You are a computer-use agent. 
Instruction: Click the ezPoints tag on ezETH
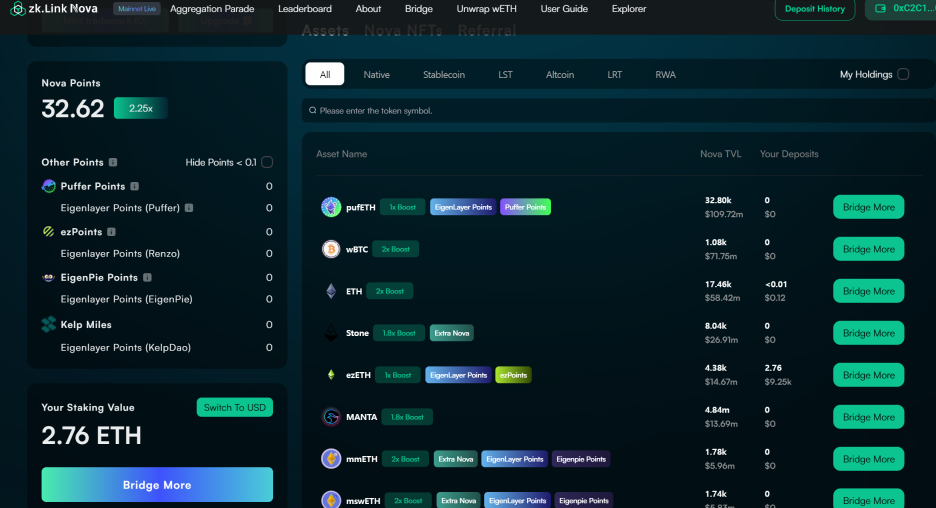click(513, 375)
